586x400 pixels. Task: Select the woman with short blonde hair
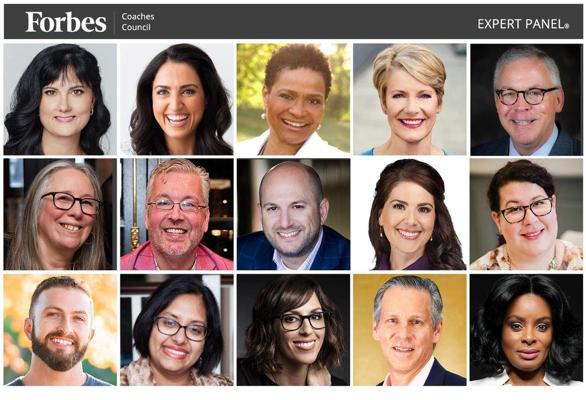[x=410, y=99]
